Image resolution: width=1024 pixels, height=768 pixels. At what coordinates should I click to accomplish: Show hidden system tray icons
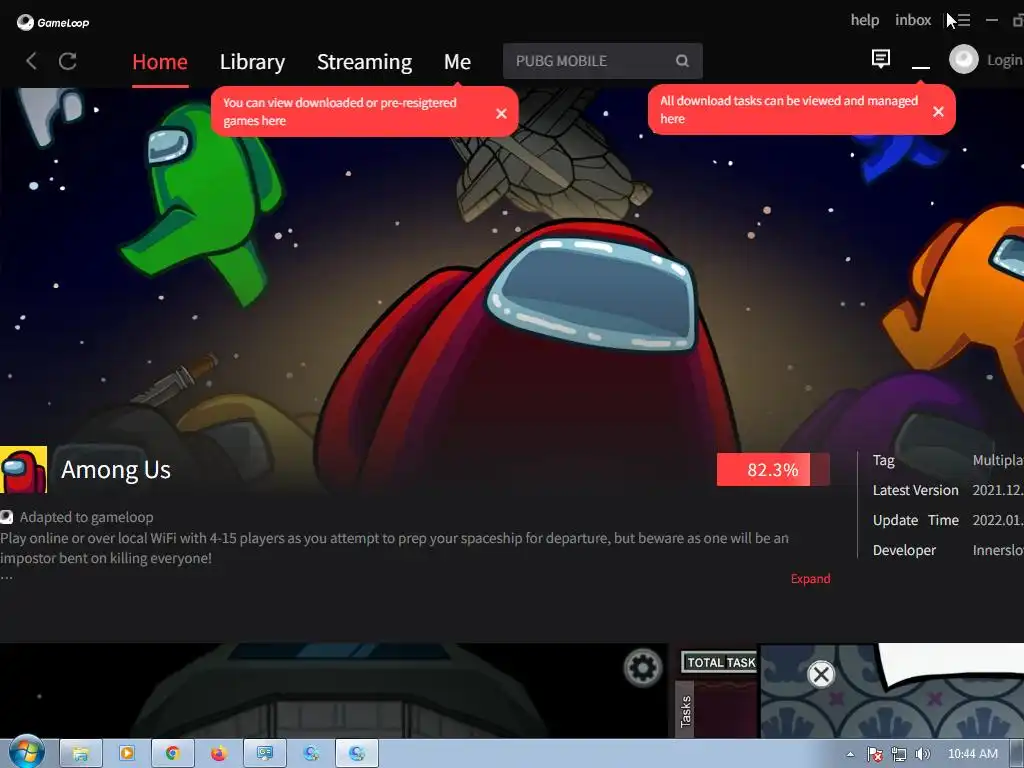[x=850, y=754]
